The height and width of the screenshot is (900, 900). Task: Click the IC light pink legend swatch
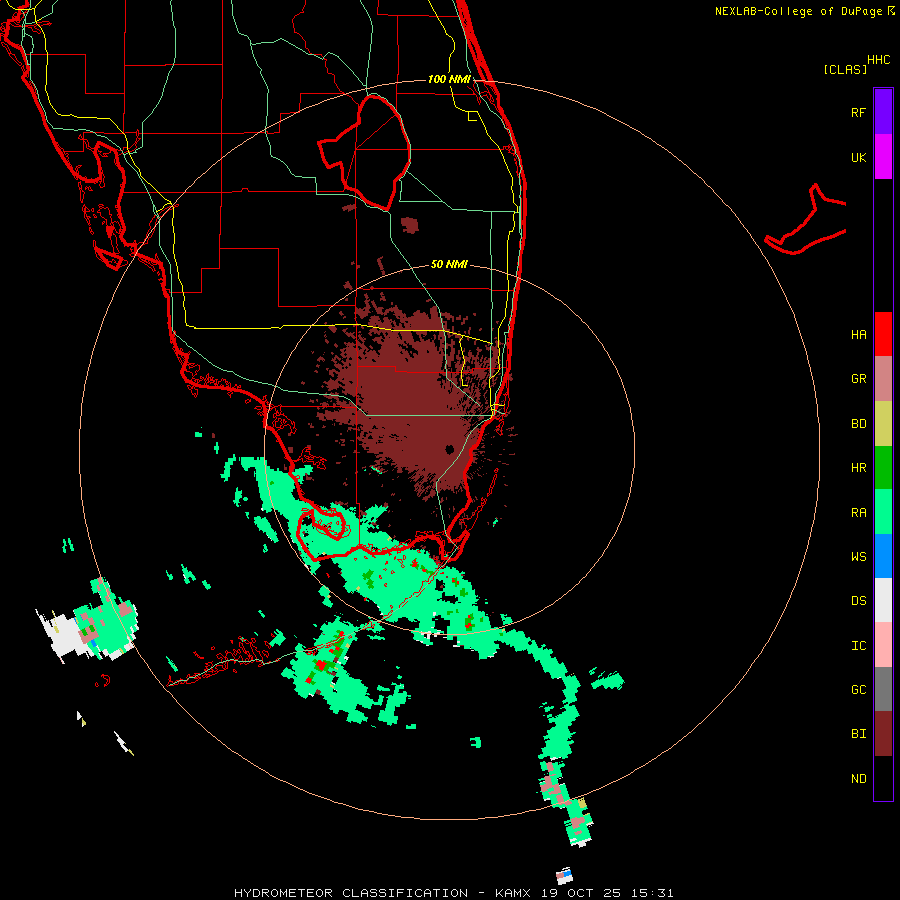coord(883,645)
